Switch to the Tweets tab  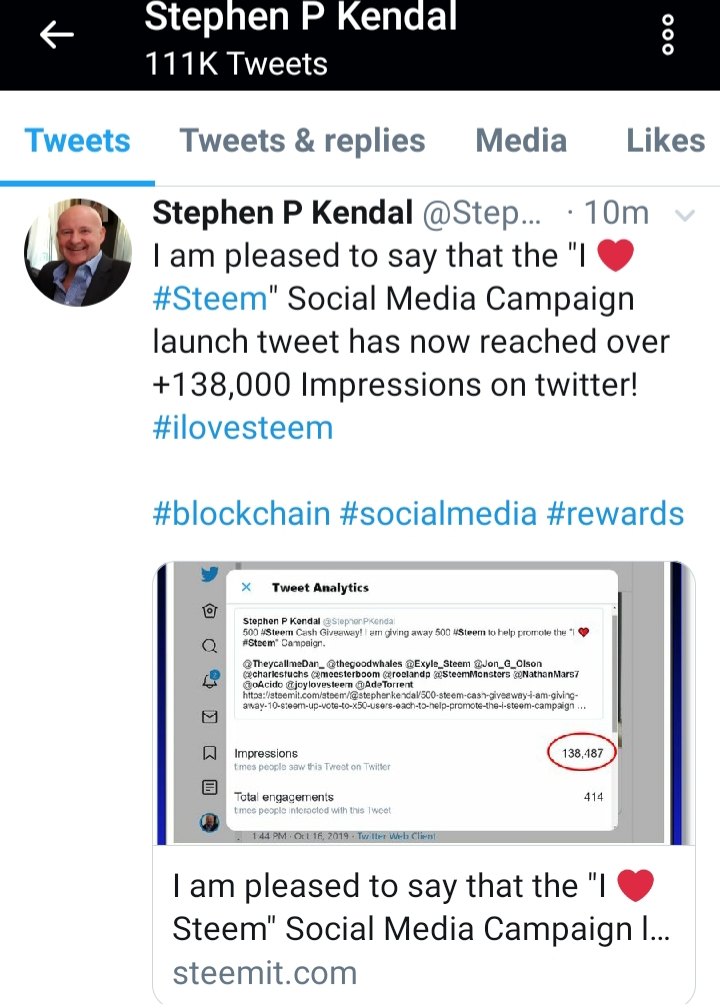(x=78, y=140)
